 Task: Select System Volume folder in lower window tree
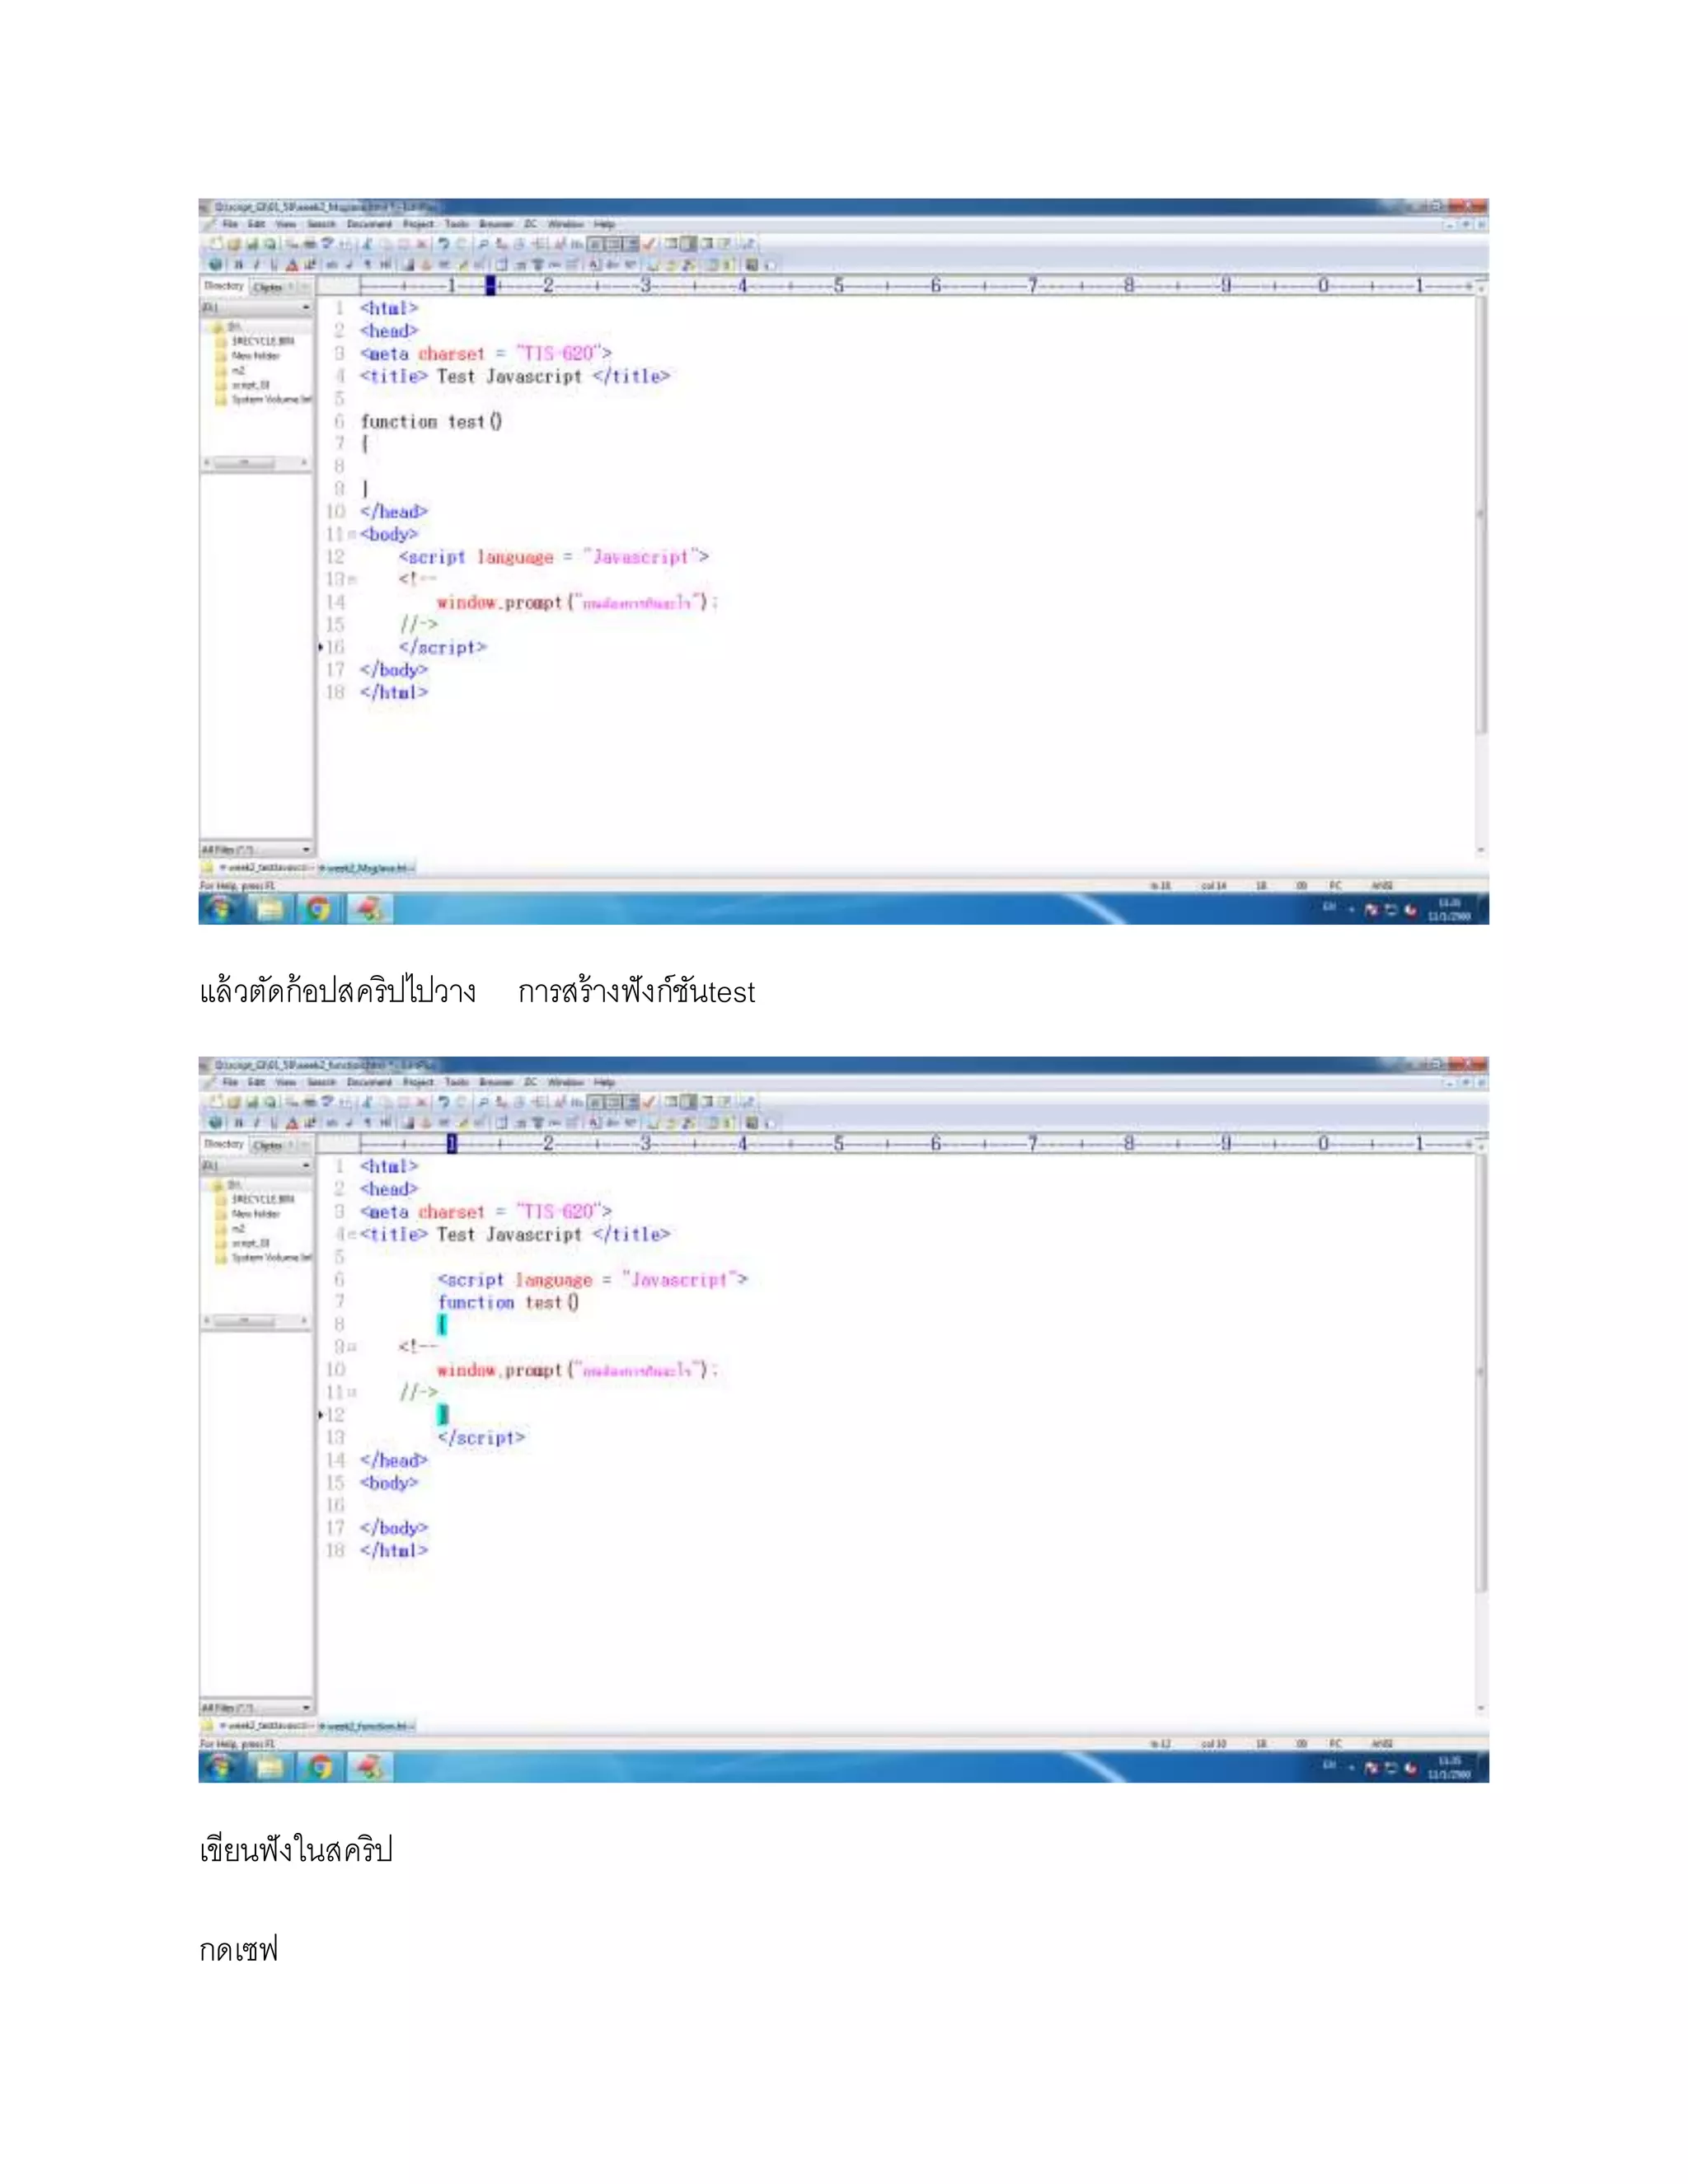click(x=271, y=1257)
